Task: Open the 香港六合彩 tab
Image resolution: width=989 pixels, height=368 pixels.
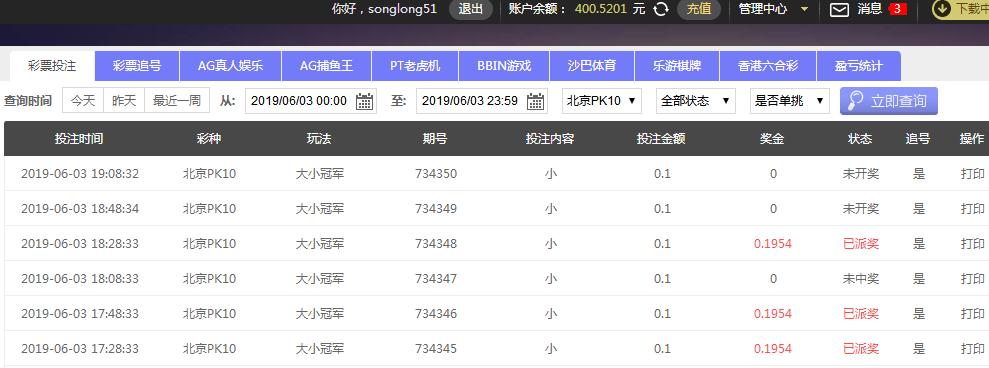Action: [x=768, y=66]
